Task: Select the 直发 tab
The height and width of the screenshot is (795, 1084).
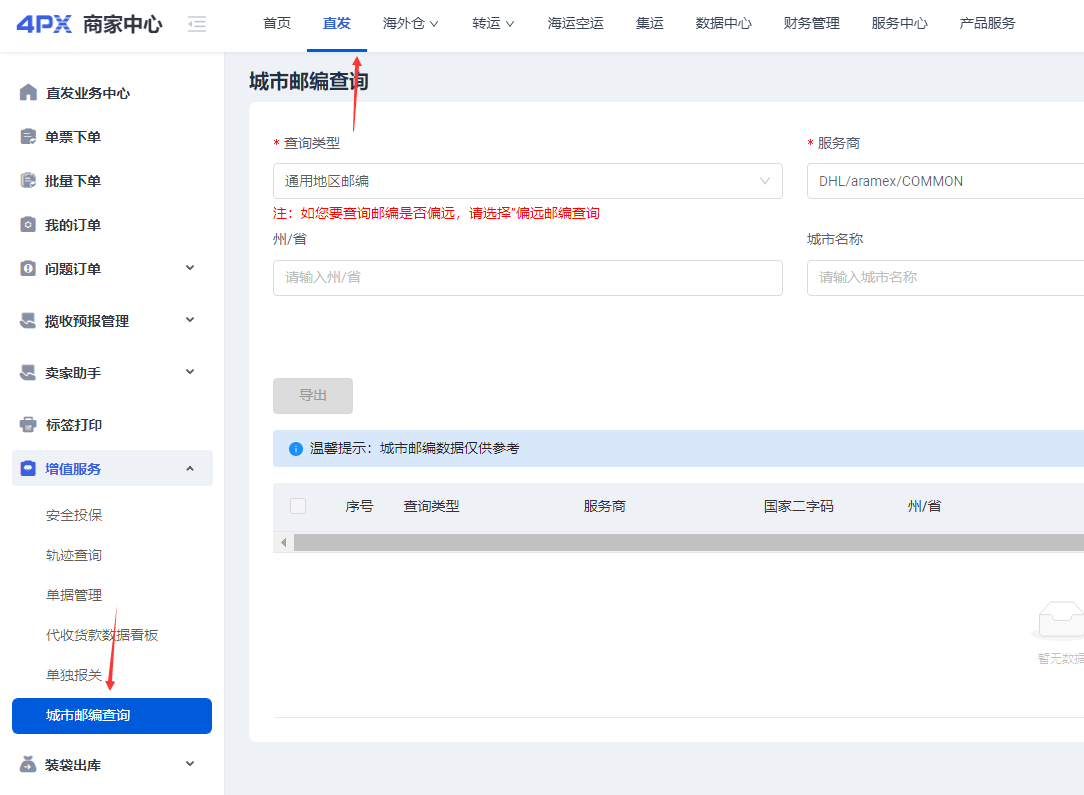Action: coord(337,24)
